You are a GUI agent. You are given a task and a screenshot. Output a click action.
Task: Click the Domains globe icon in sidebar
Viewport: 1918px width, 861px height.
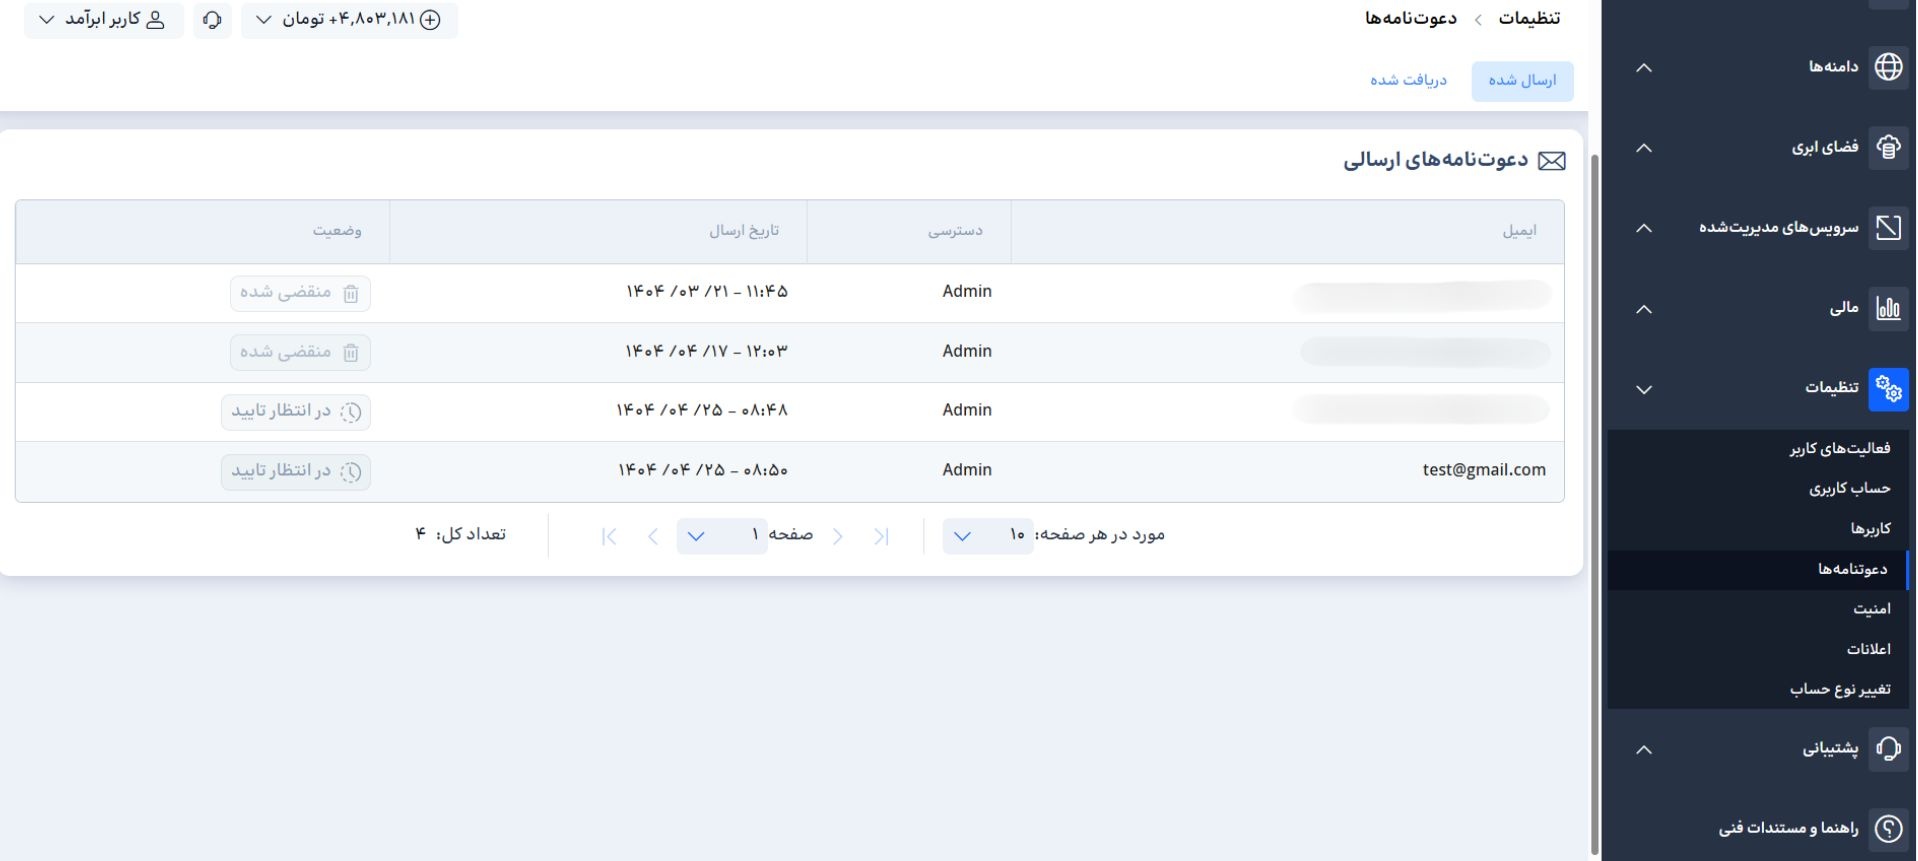[1888, 67]
